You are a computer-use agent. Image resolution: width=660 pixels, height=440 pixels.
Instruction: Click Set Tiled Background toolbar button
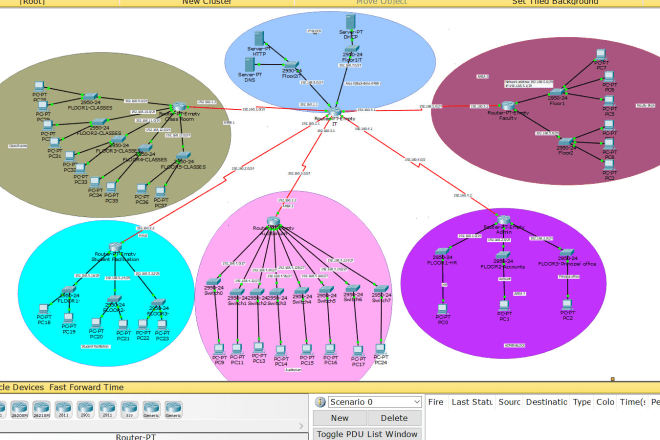[x=555, y=3]
